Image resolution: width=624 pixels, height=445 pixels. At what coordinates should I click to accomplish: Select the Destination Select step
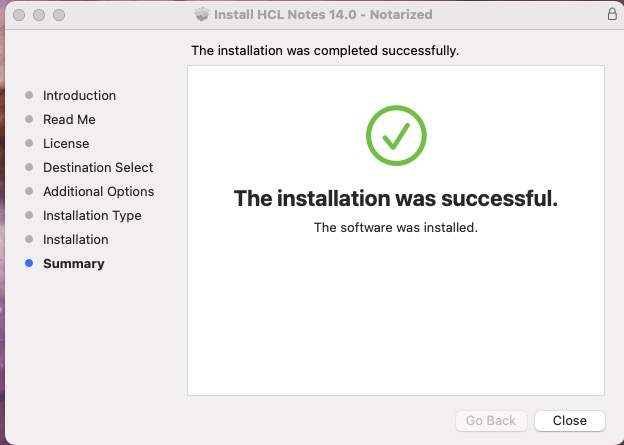98,168
